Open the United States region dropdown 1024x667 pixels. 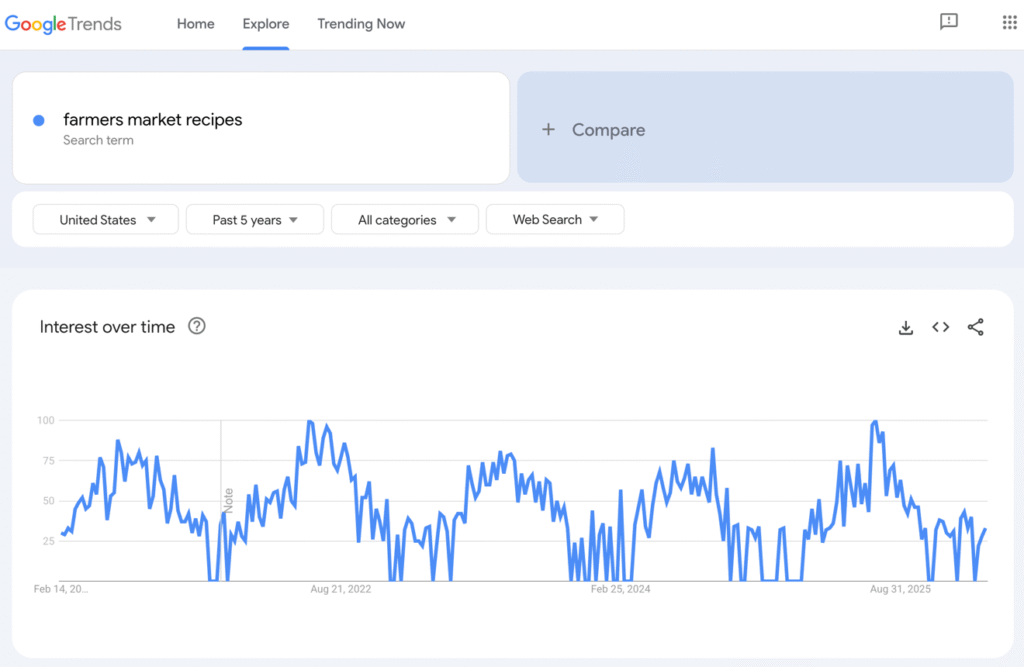coord(105,219)
